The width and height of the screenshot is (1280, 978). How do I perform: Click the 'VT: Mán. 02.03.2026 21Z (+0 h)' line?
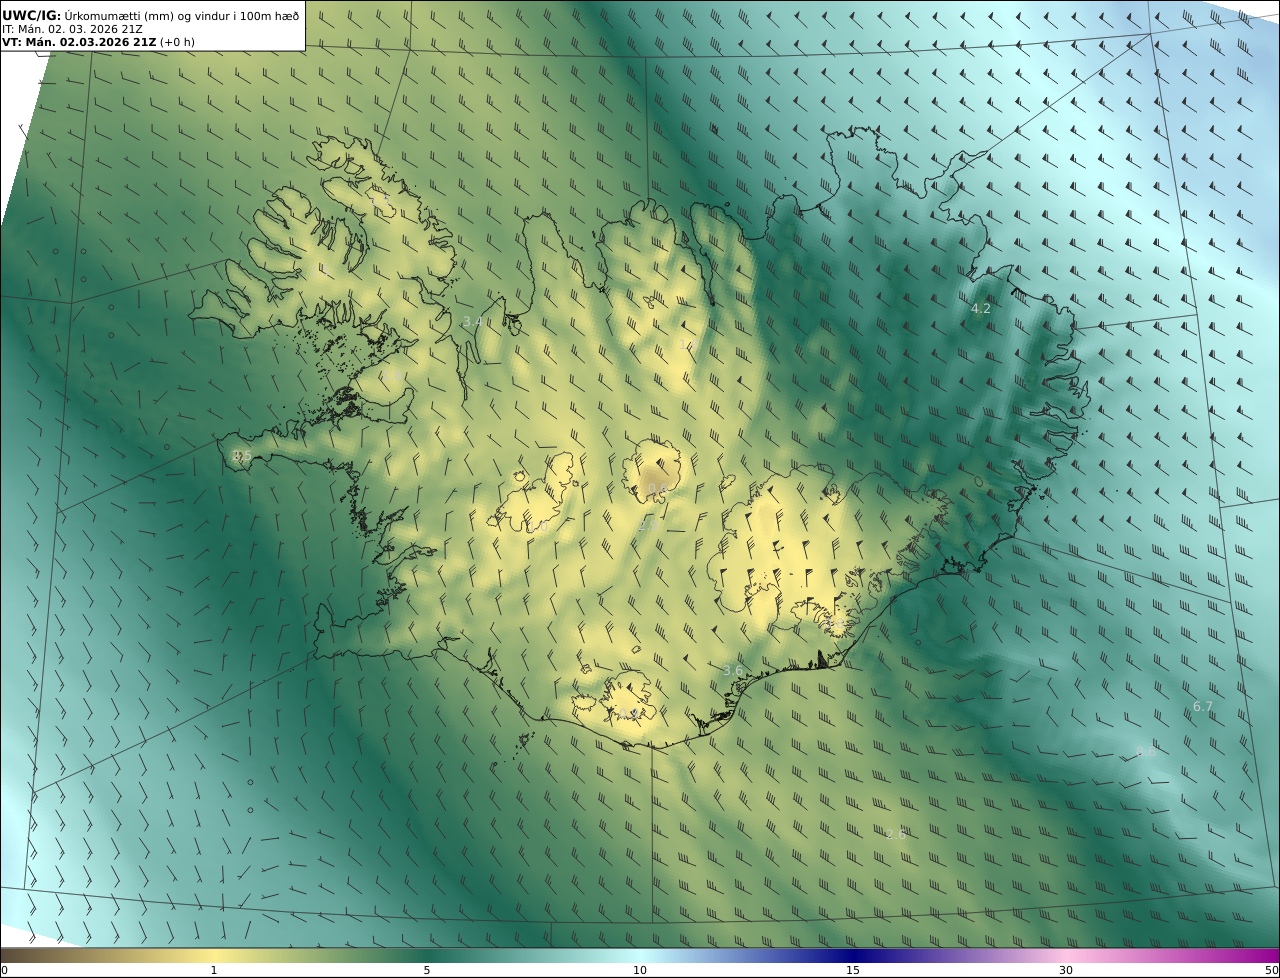coord(98,42)
